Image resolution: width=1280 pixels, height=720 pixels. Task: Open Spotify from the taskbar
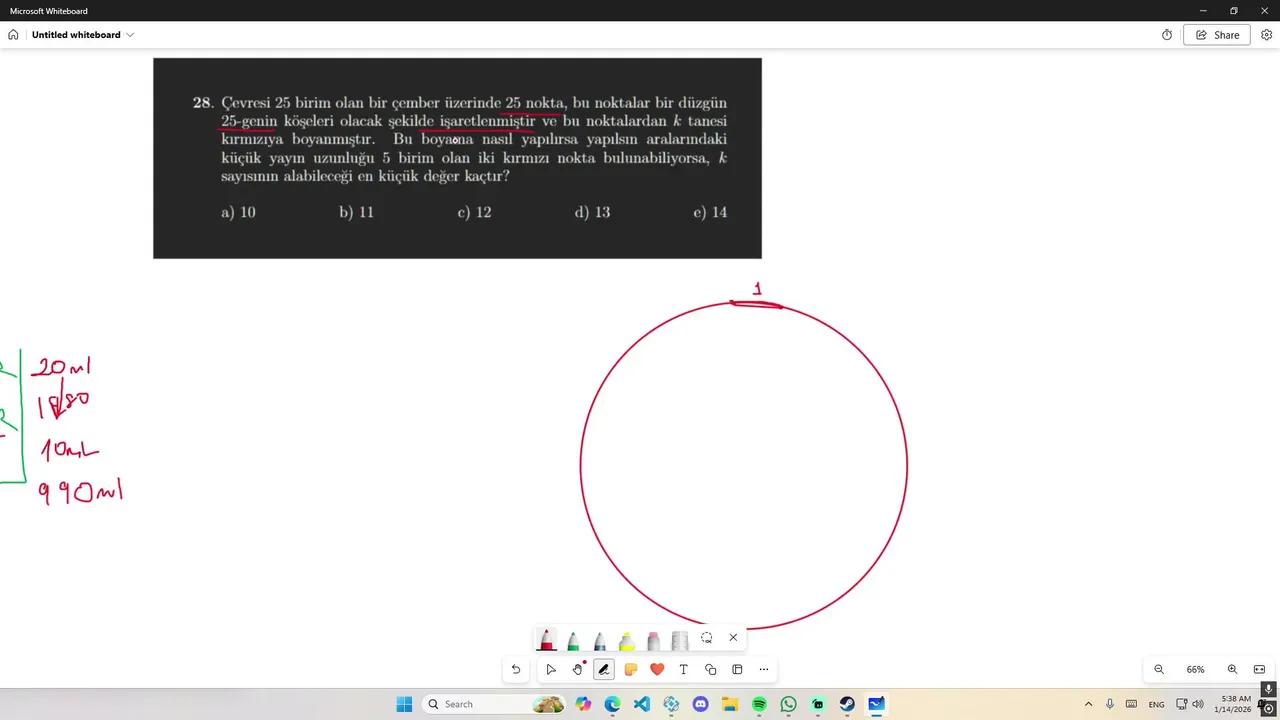coord(759,704)
